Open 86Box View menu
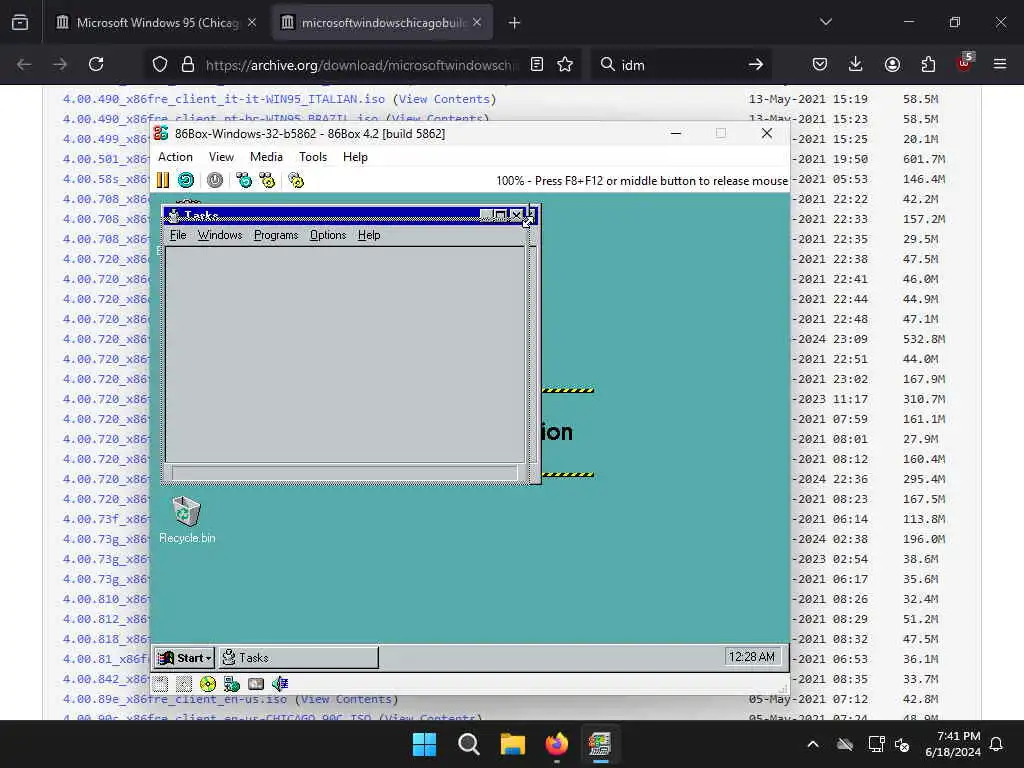The width and height of the screenshot is (1024, 768). click(221, 157)
